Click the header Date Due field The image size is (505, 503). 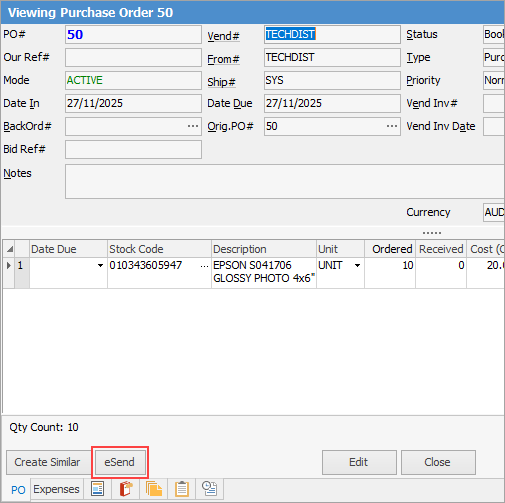pyautogui.click(x=332, y=103)
